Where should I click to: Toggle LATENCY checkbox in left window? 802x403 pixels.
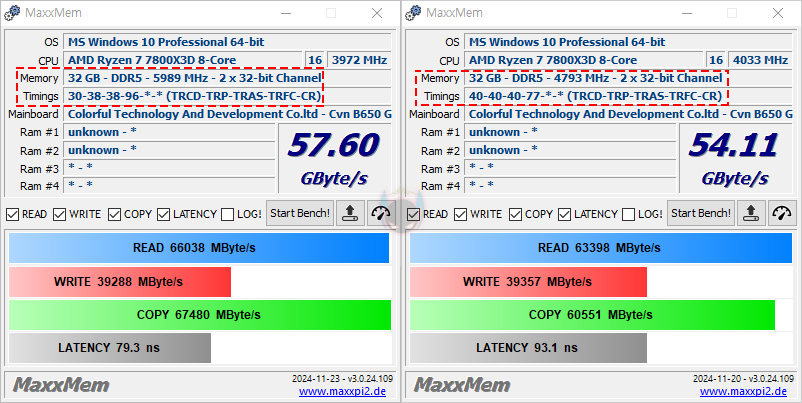164,214
